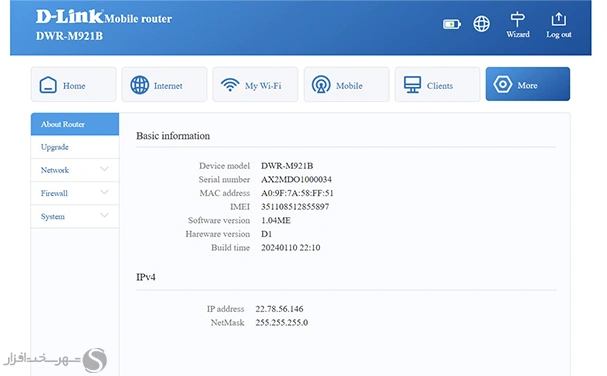Click the Internet globe icon
Viewport: 607px width, 376px height.
click(x=139, y=85)
